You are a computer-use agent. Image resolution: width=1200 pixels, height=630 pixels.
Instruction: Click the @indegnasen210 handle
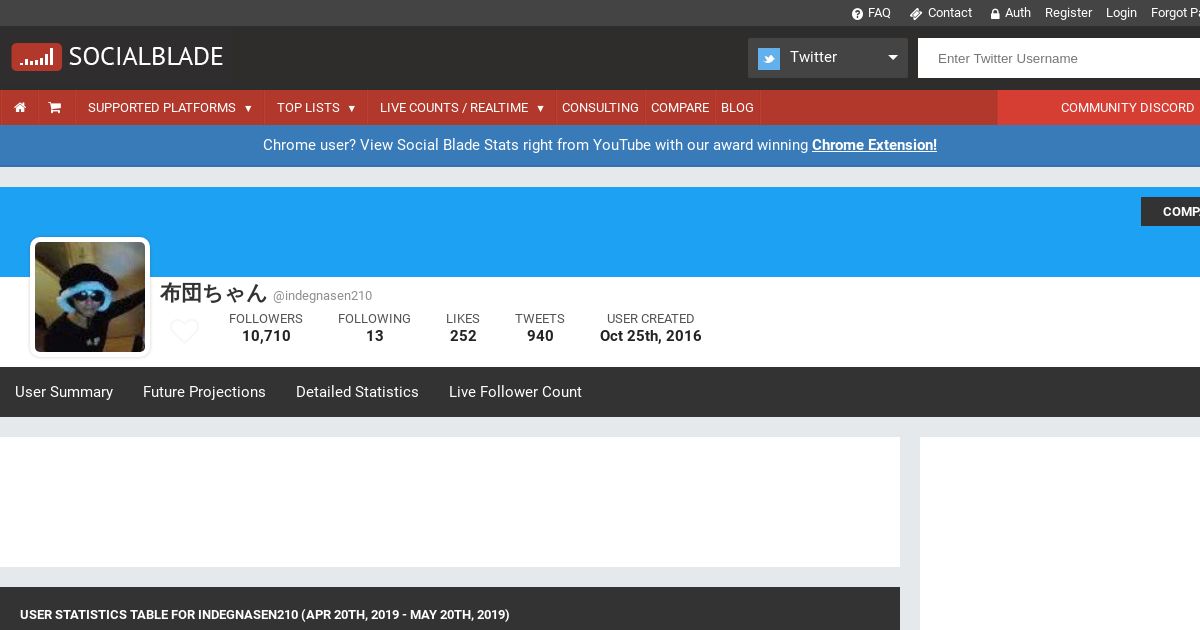tap(322, 296)
